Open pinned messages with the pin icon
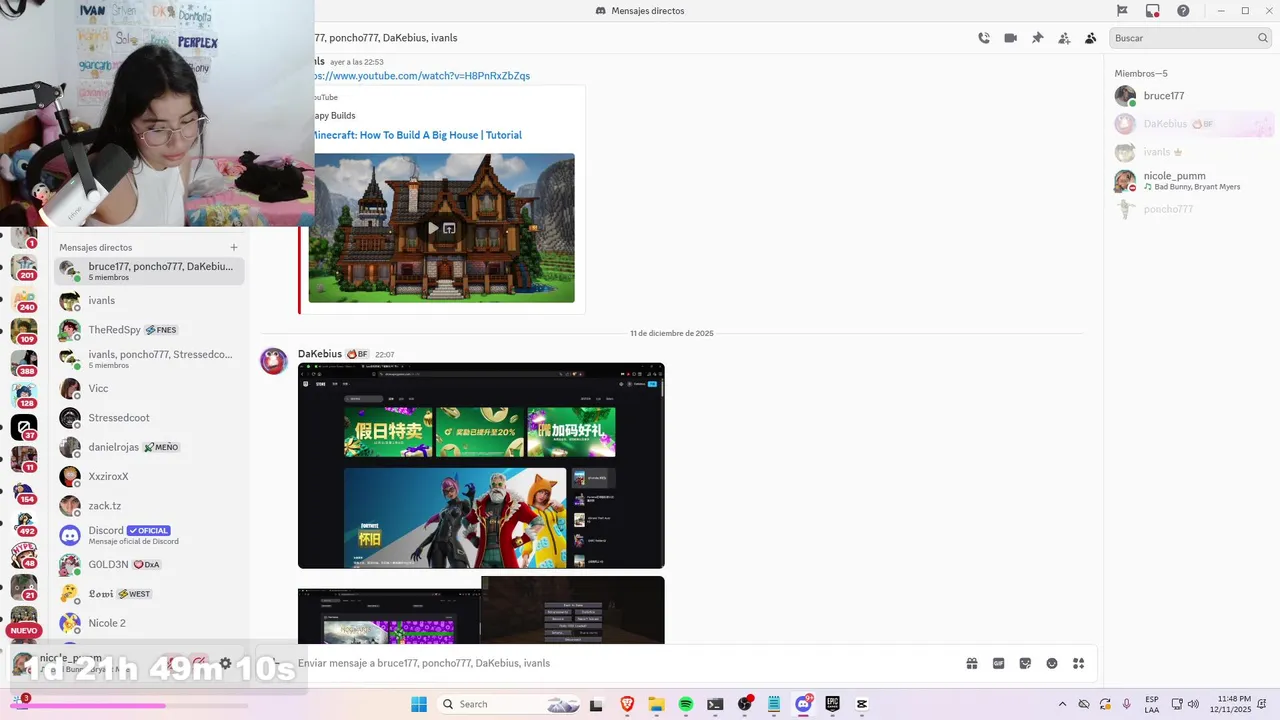This screenshot has width=1280, height=720. pyautogui.click(x=1037, y=38)
